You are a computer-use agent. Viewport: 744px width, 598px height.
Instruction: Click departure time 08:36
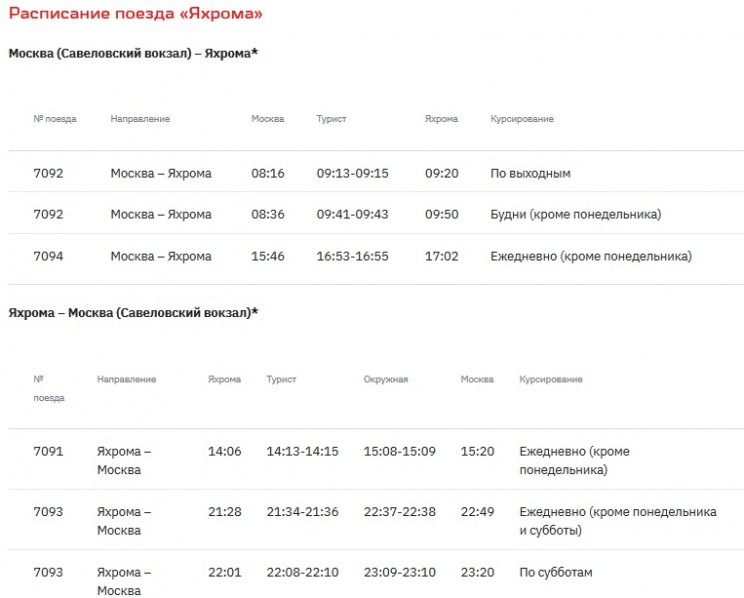coord(268,215)
